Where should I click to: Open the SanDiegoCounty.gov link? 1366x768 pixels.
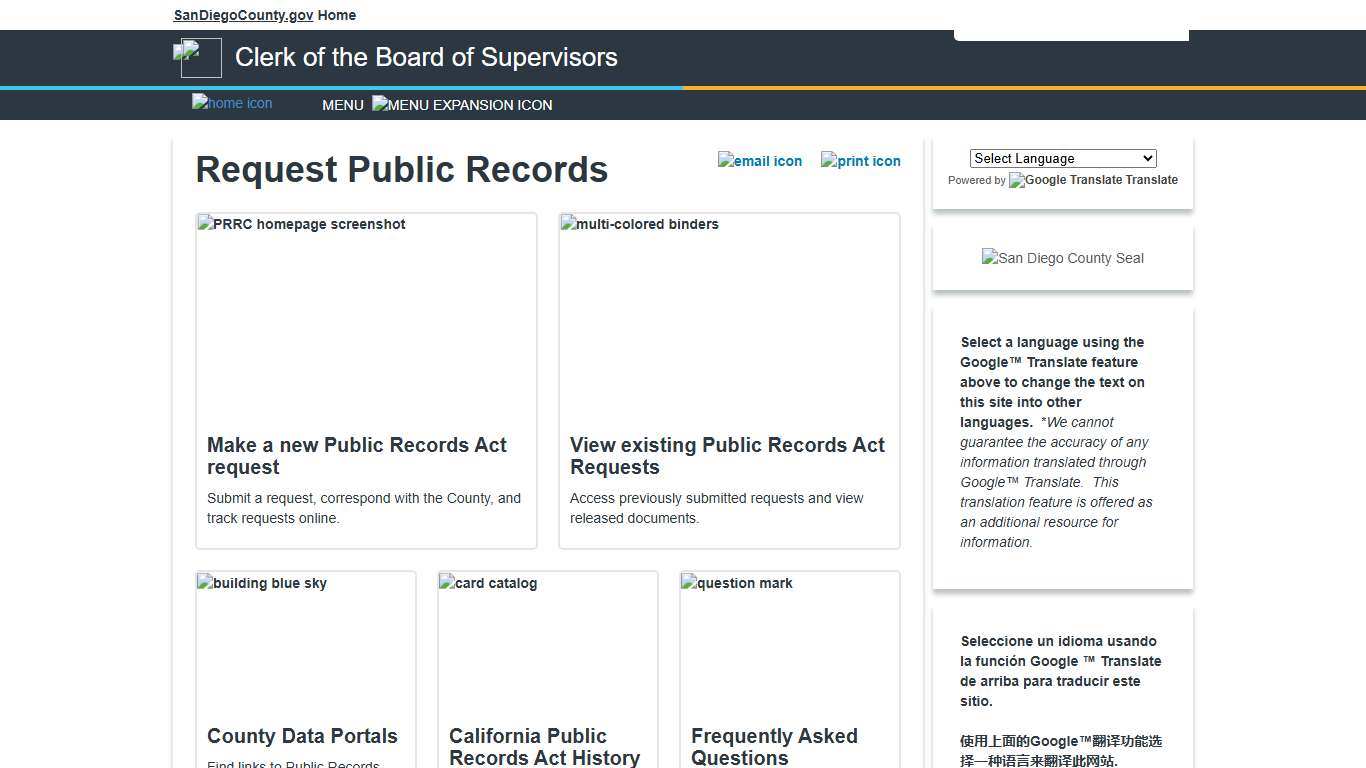click(242, 15)
